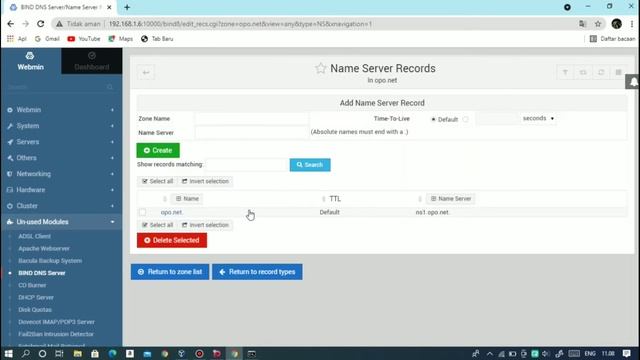Expand the Servers sidebar category

[x=61, y=142]
